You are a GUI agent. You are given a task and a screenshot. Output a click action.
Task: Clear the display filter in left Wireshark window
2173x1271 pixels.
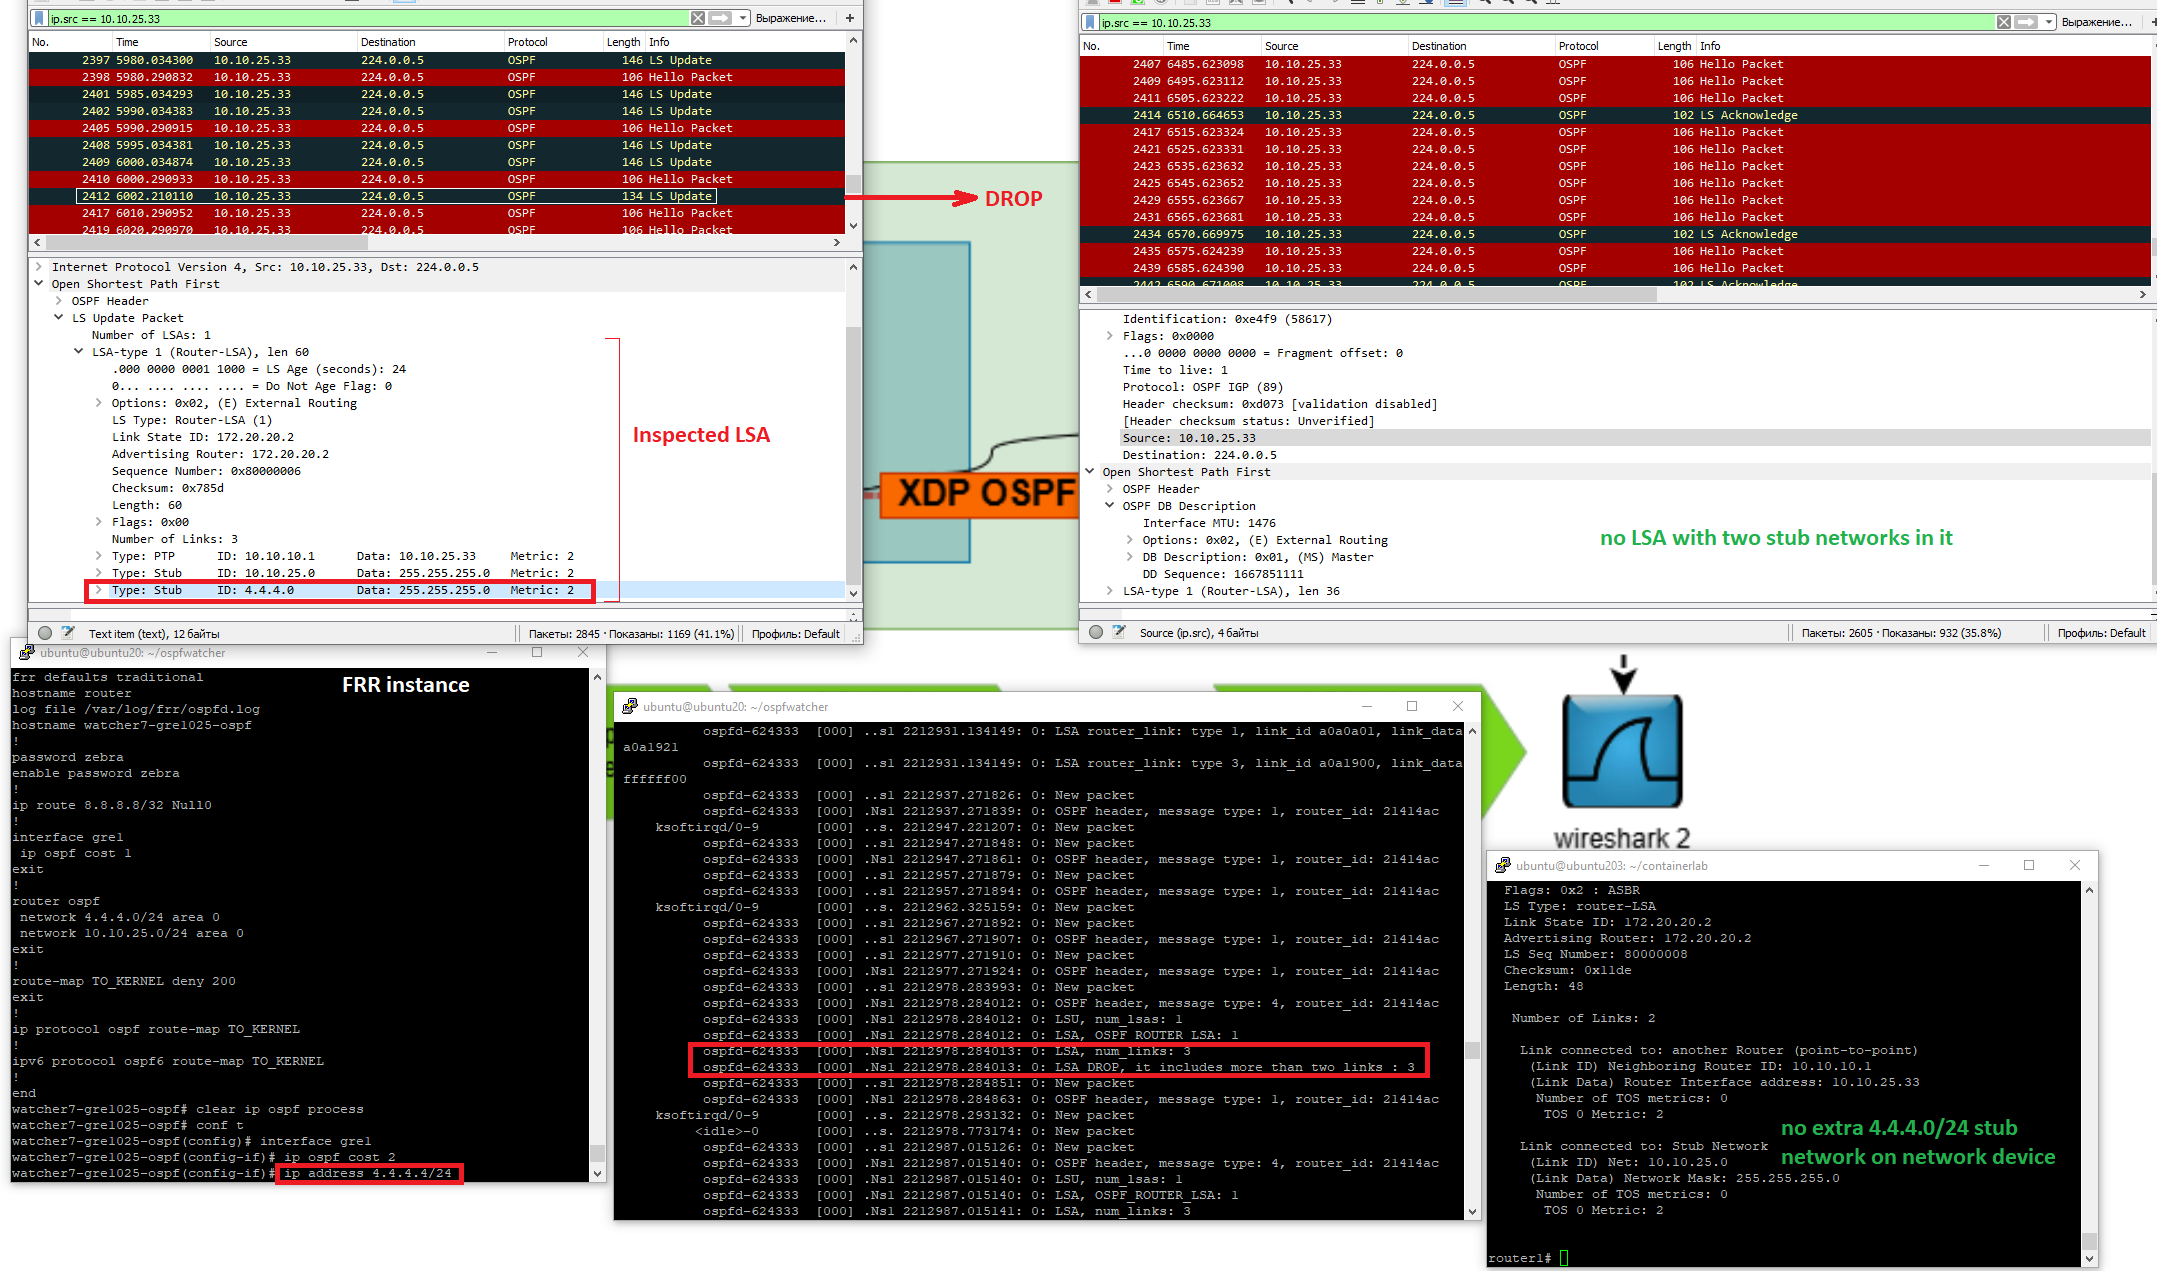point(698,18)
